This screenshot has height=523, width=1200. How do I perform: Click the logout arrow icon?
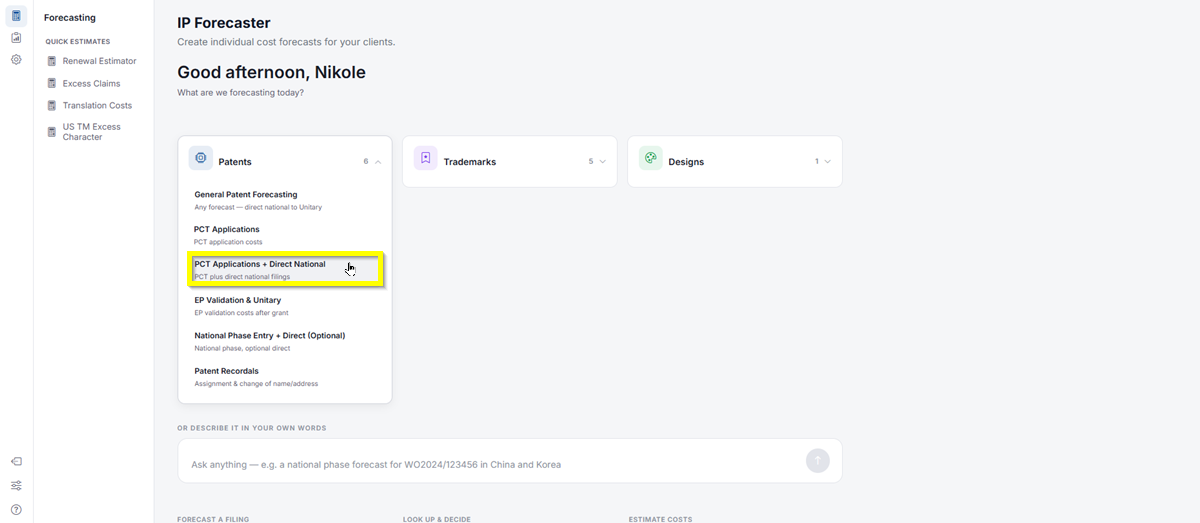click(x=16, y=462)
